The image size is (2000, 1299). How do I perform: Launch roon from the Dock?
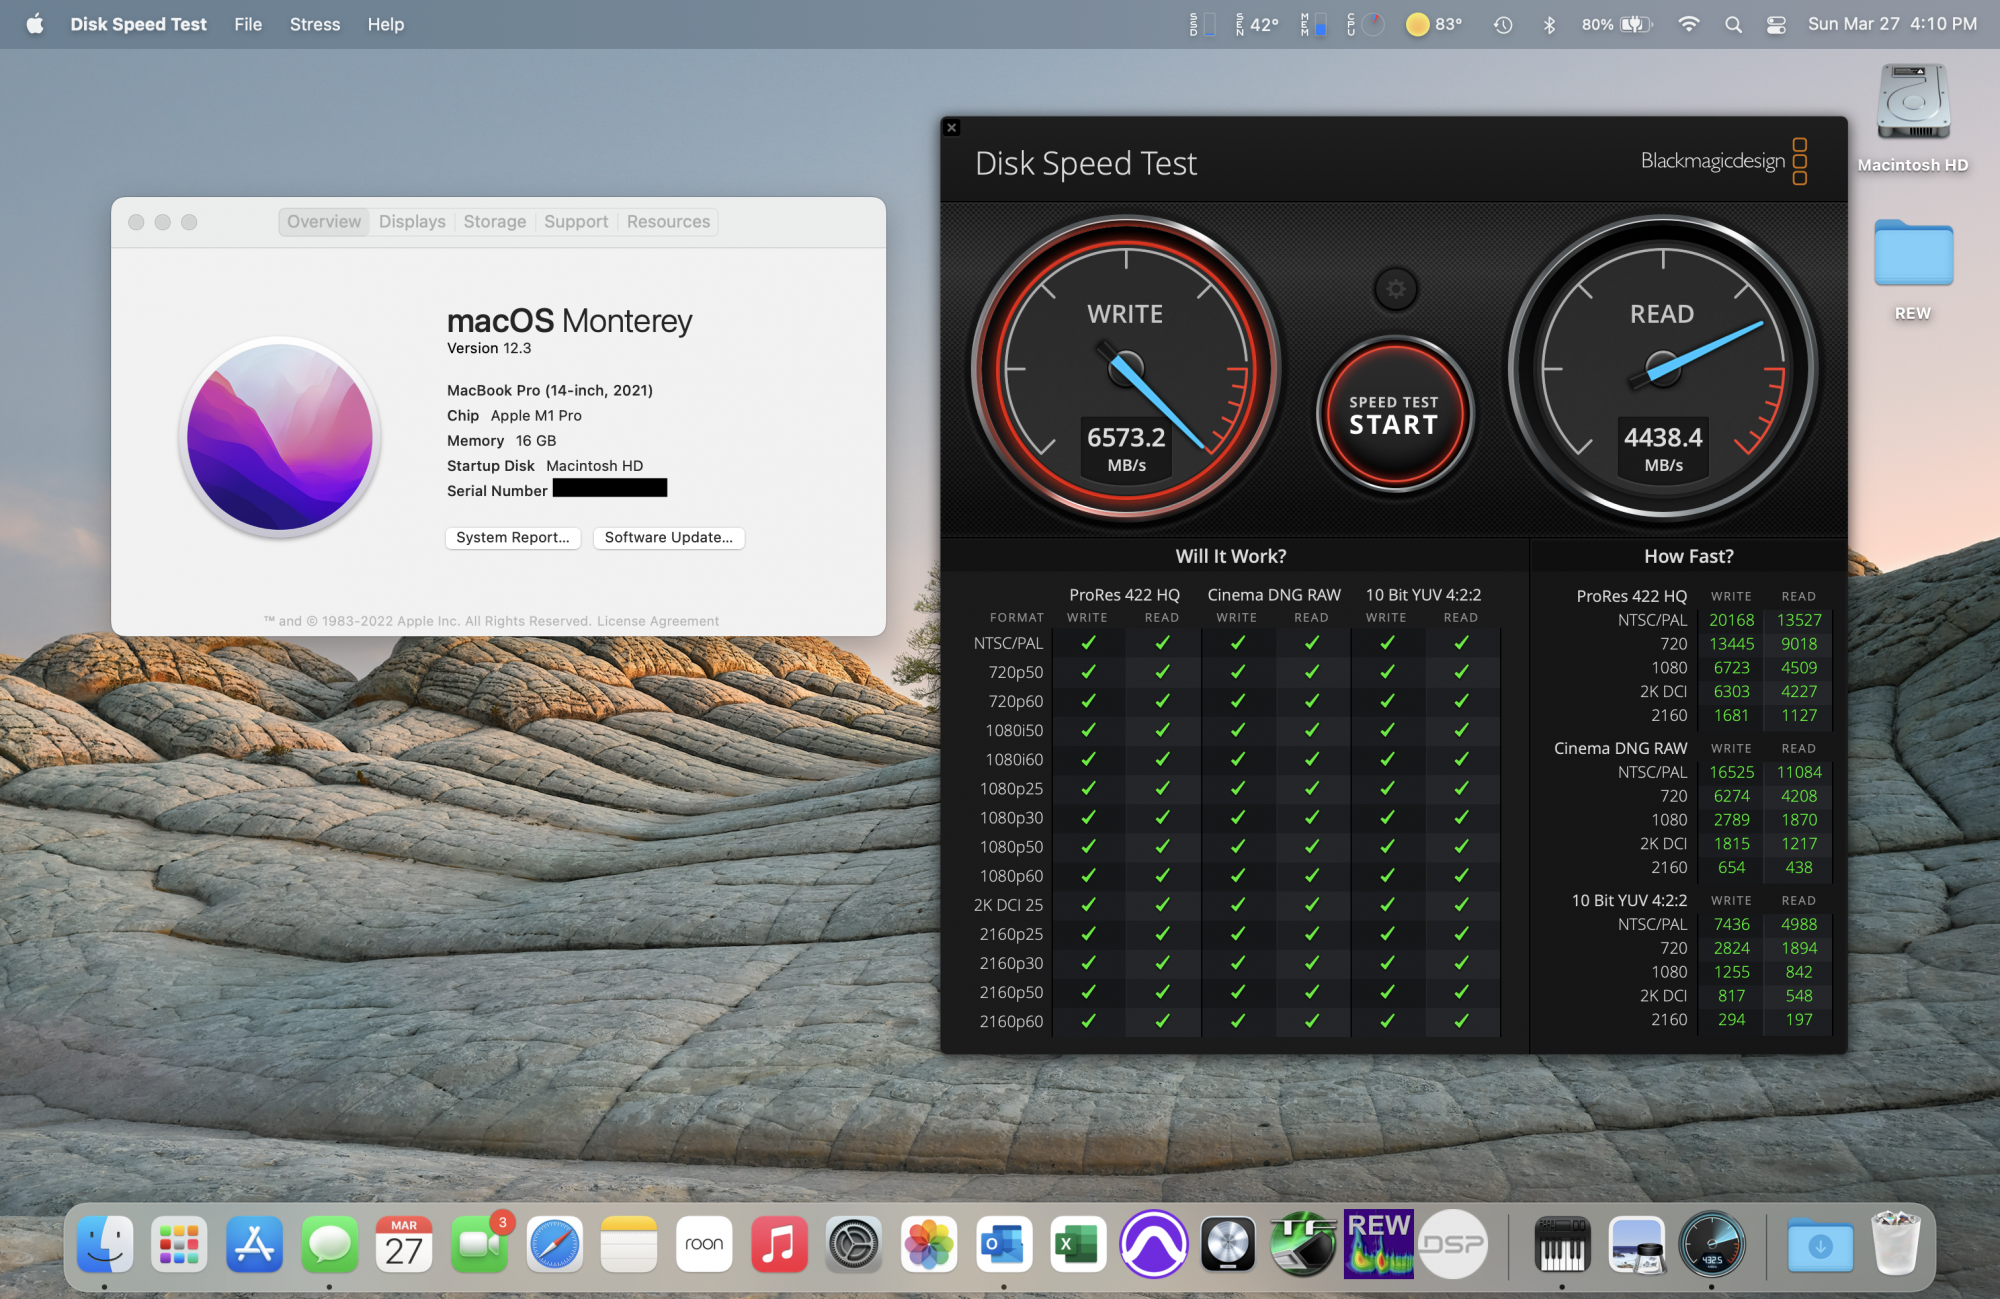(704, 1244)
